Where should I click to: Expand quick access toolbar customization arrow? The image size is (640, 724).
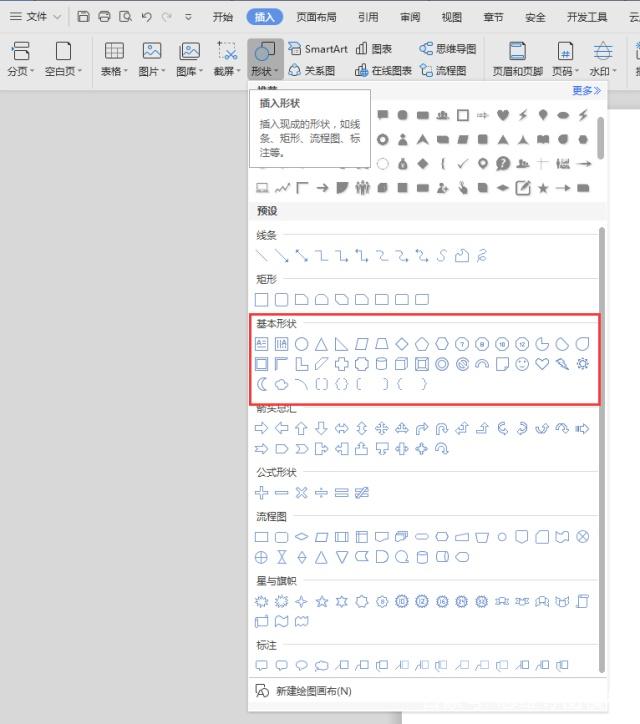[188, 17]
